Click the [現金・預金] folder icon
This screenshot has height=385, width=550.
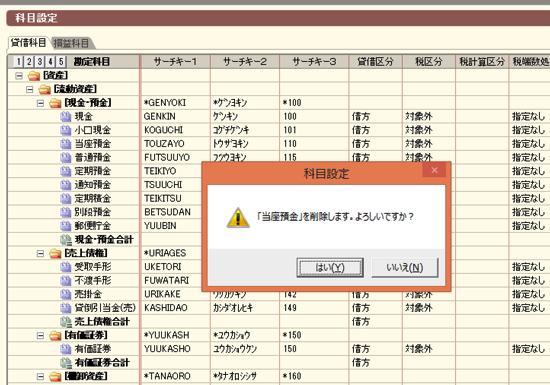click(55, 103)
